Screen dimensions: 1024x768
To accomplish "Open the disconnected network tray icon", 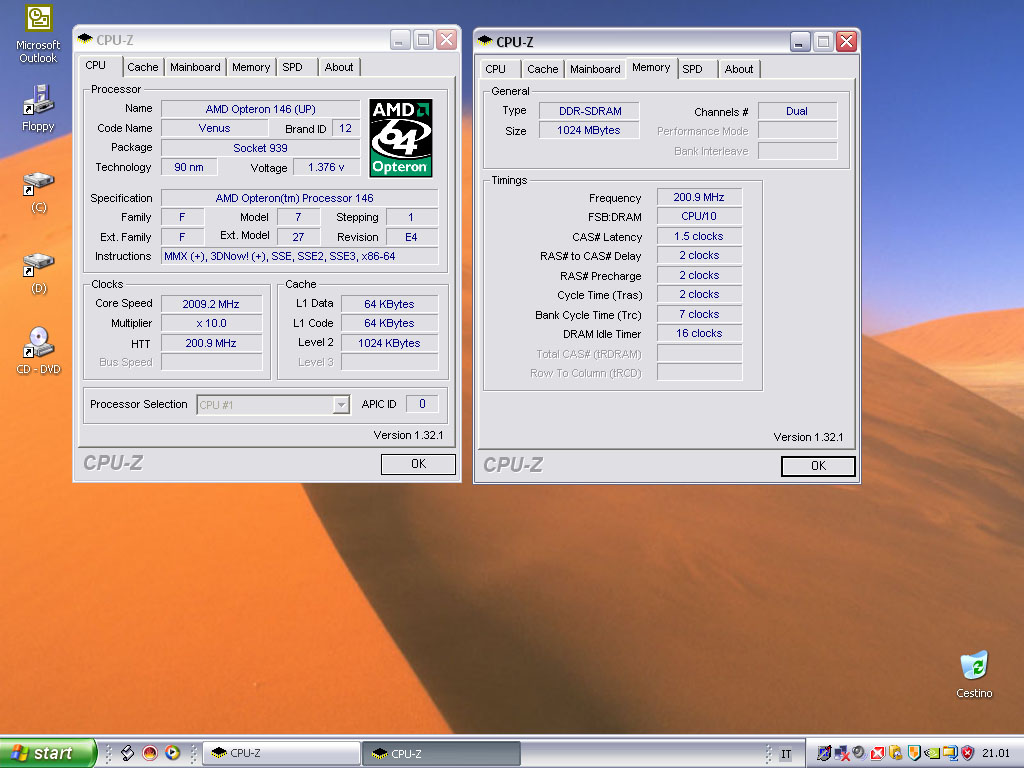I will [842, 754].
